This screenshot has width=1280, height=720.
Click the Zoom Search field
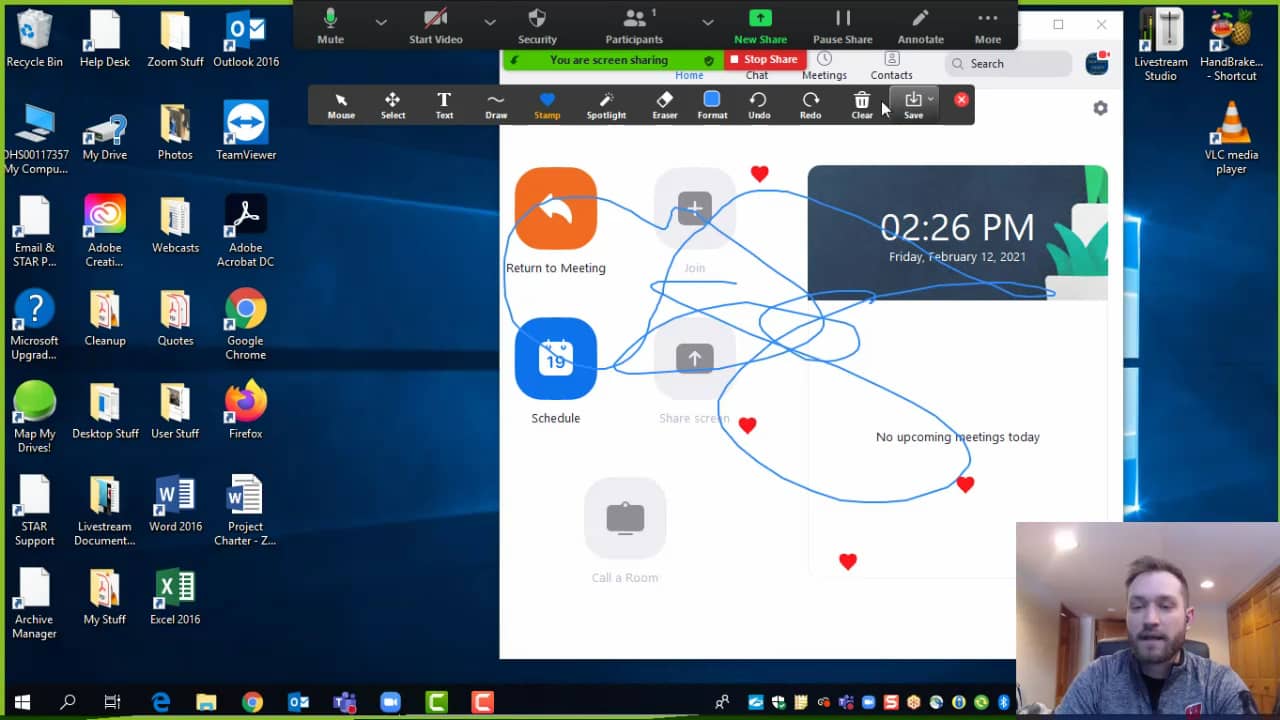(x=1008, y=63)
